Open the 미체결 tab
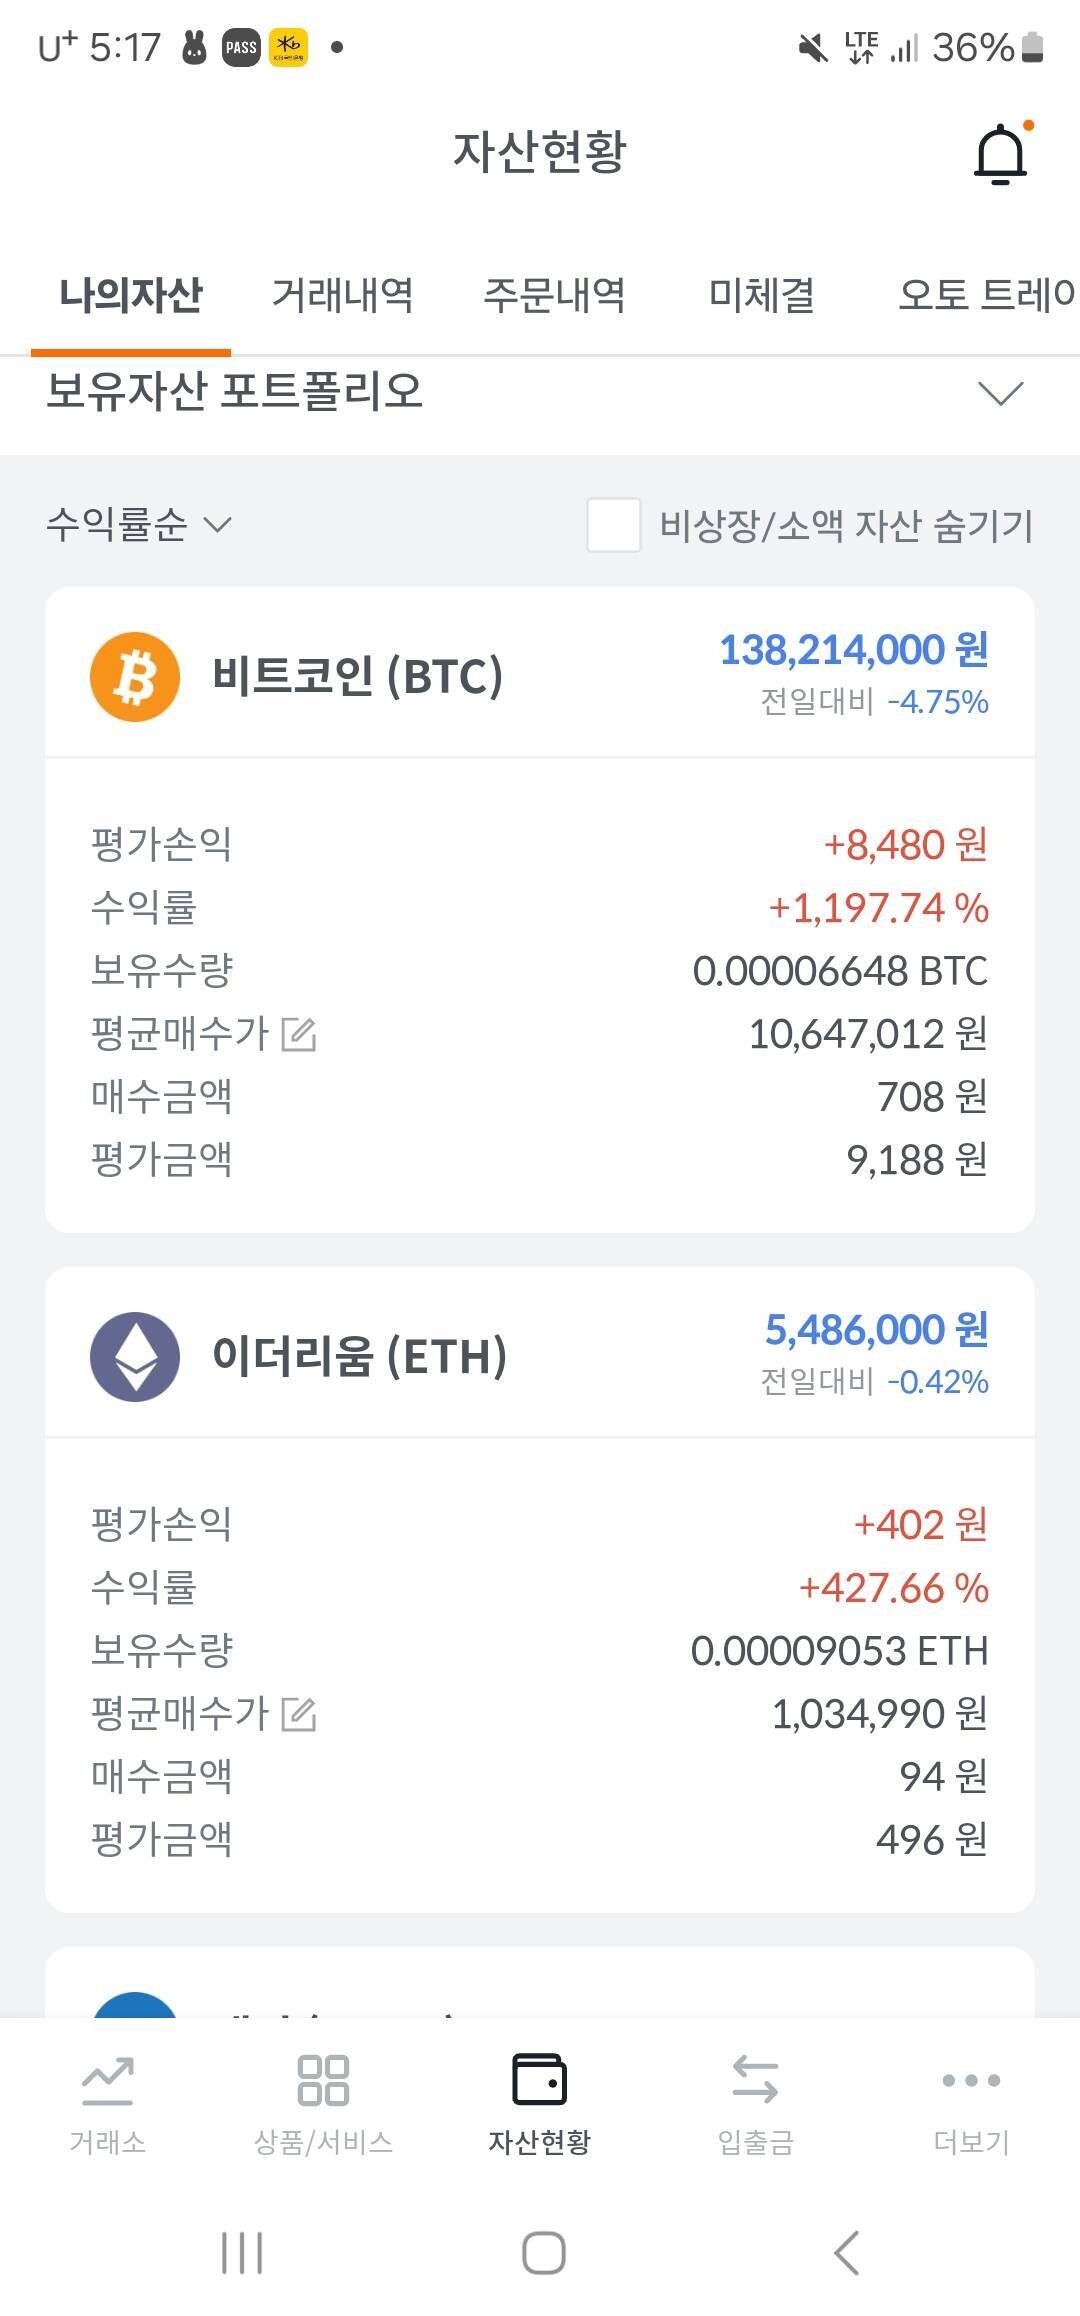The width and height of the screenshot is (1080, 2316). point(761,295)
